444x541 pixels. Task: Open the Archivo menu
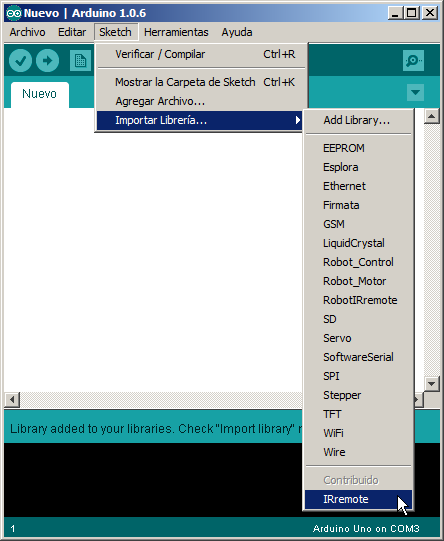pos(28,32)
